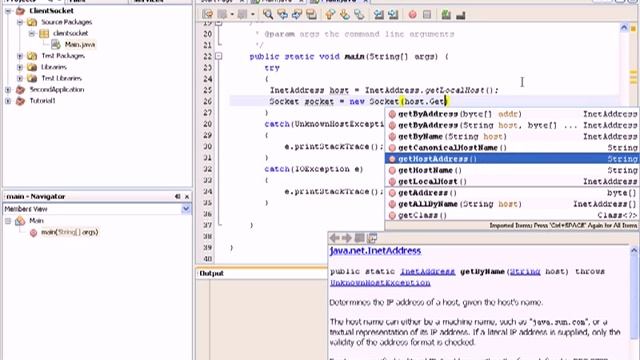Collapse the Source Packages node
Screen dimensions: 640x360
pyautogui.click(x=20, y=22)
